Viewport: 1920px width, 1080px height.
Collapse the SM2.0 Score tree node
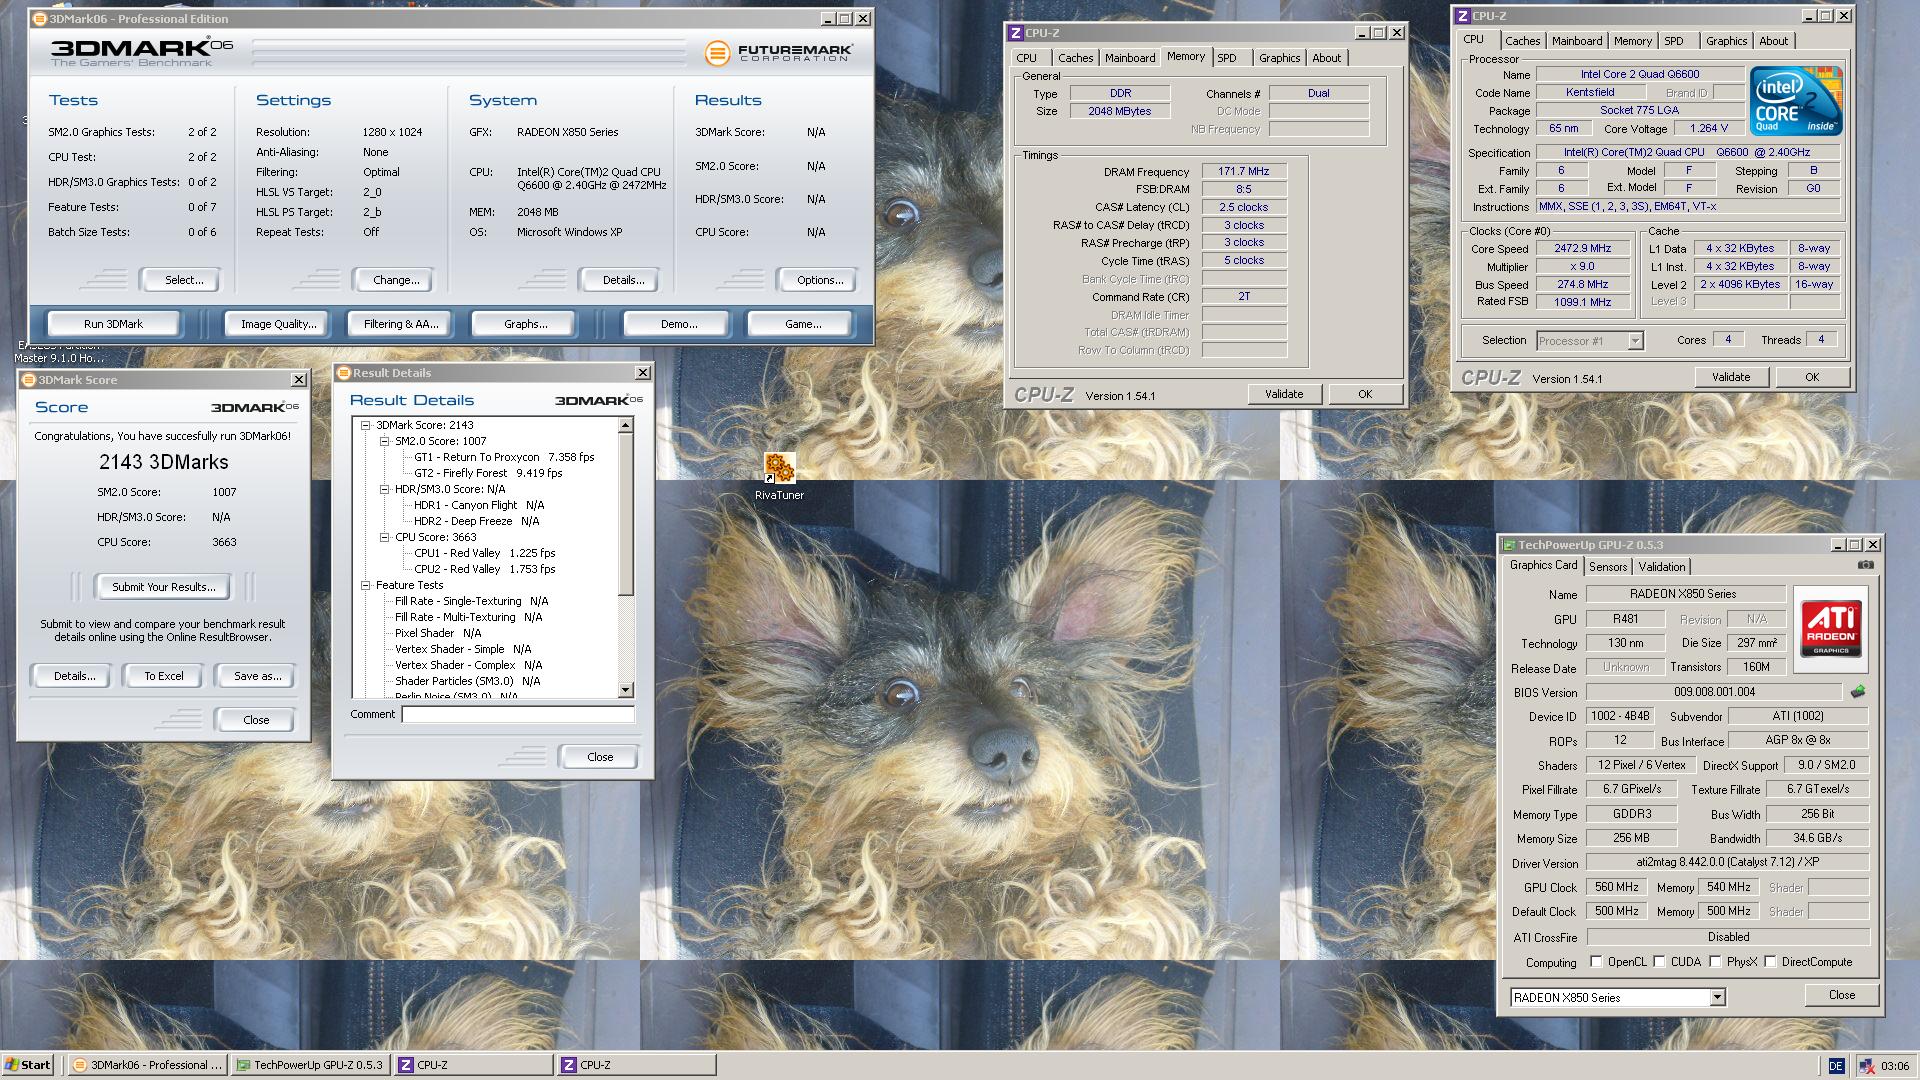pyautogui.click(x=384, y=441)
